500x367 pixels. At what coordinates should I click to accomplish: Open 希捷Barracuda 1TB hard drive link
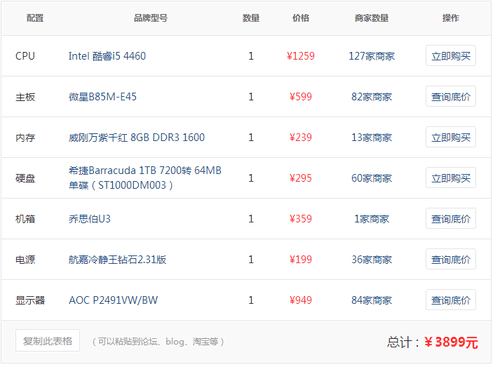(145, 178)
